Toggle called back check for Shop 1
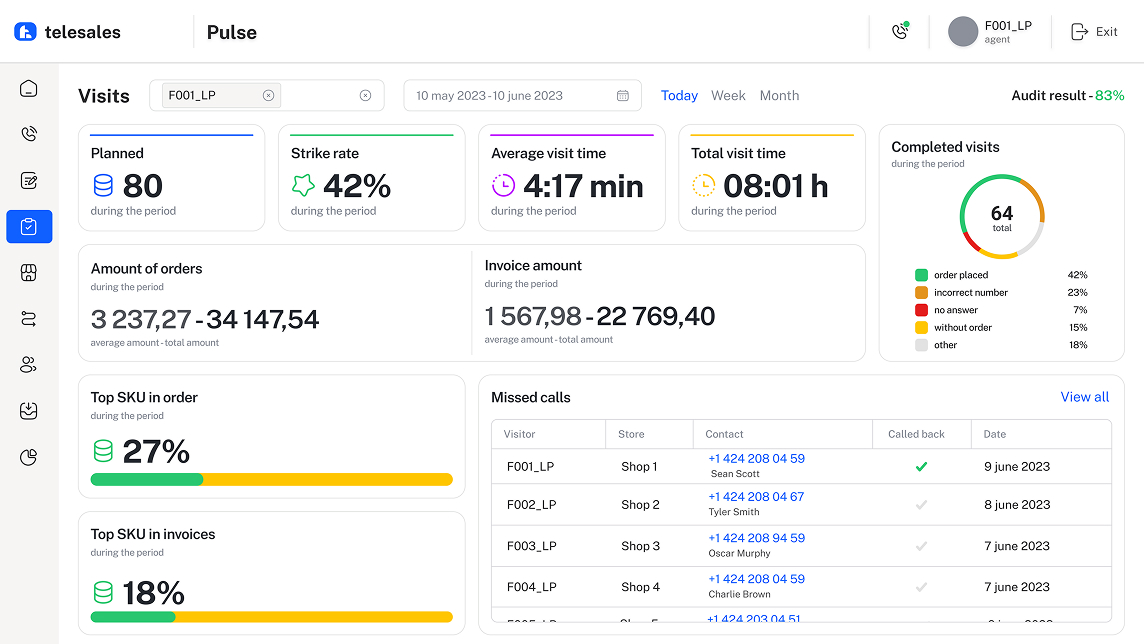This screenshot has width=1144, height=644. pos(921,466)
